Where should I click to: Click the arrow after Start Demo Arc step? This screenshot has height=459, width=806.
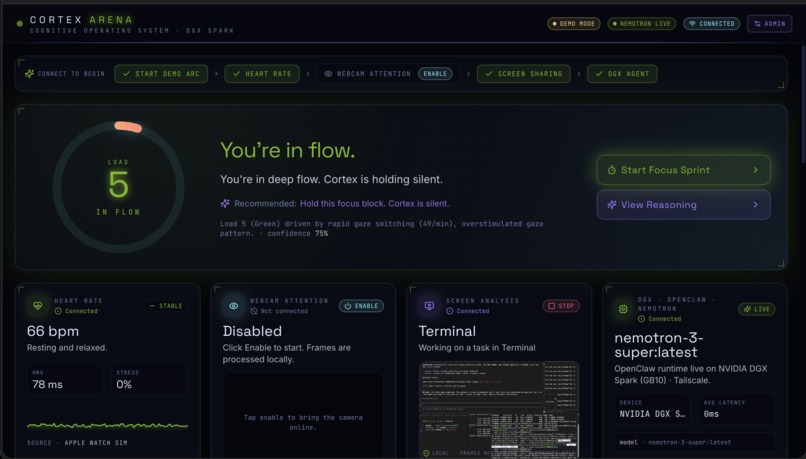[x=216, y=74]
